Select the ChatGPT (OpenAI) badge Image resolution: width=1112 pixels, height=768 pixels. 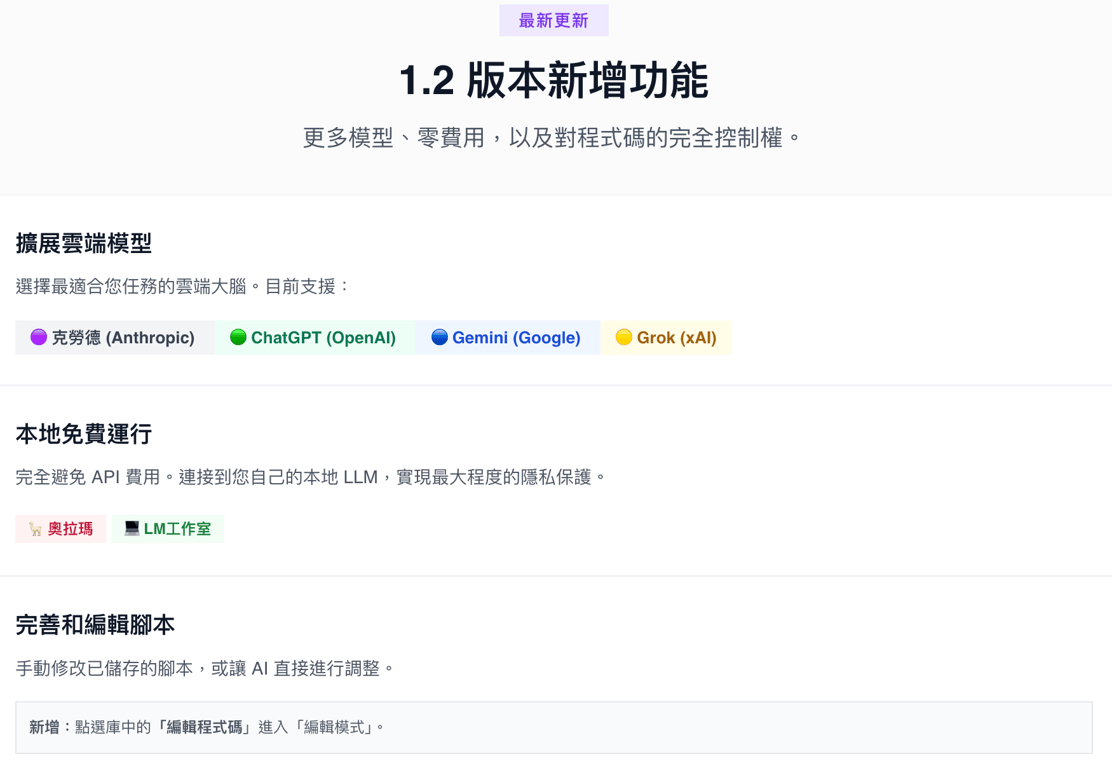pos(315,338)
